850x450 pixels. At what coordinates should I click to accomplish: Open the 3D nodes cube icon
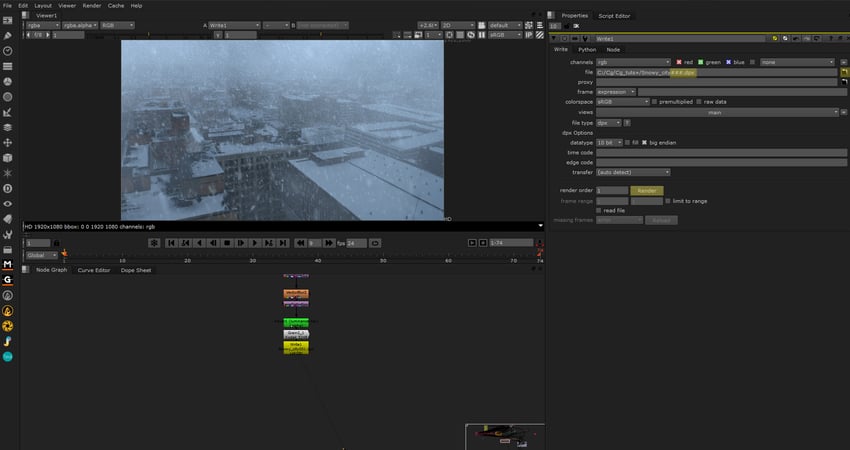(8, 157)
